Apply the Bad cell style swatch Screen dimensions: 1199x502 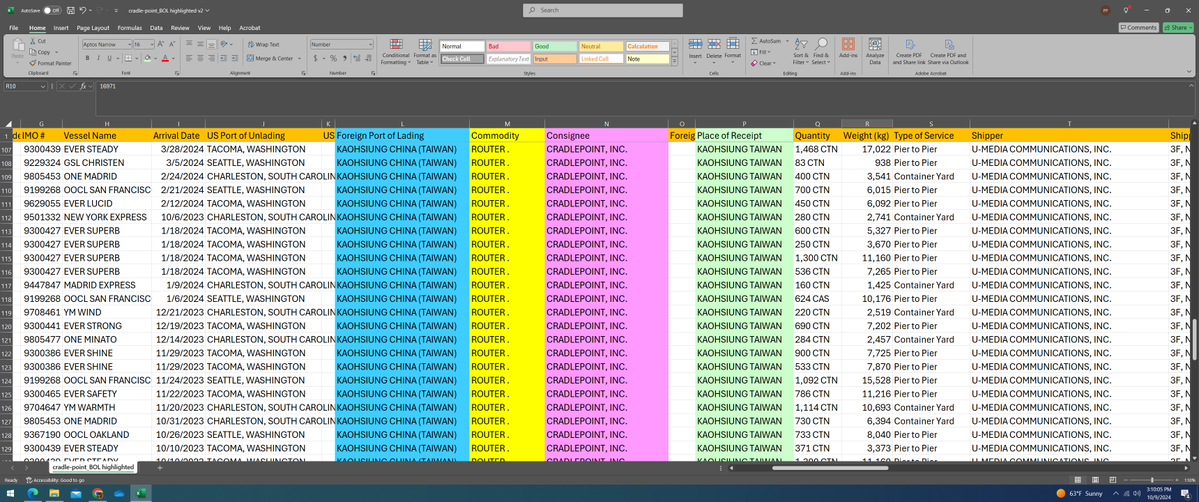(x=507, y=46)
